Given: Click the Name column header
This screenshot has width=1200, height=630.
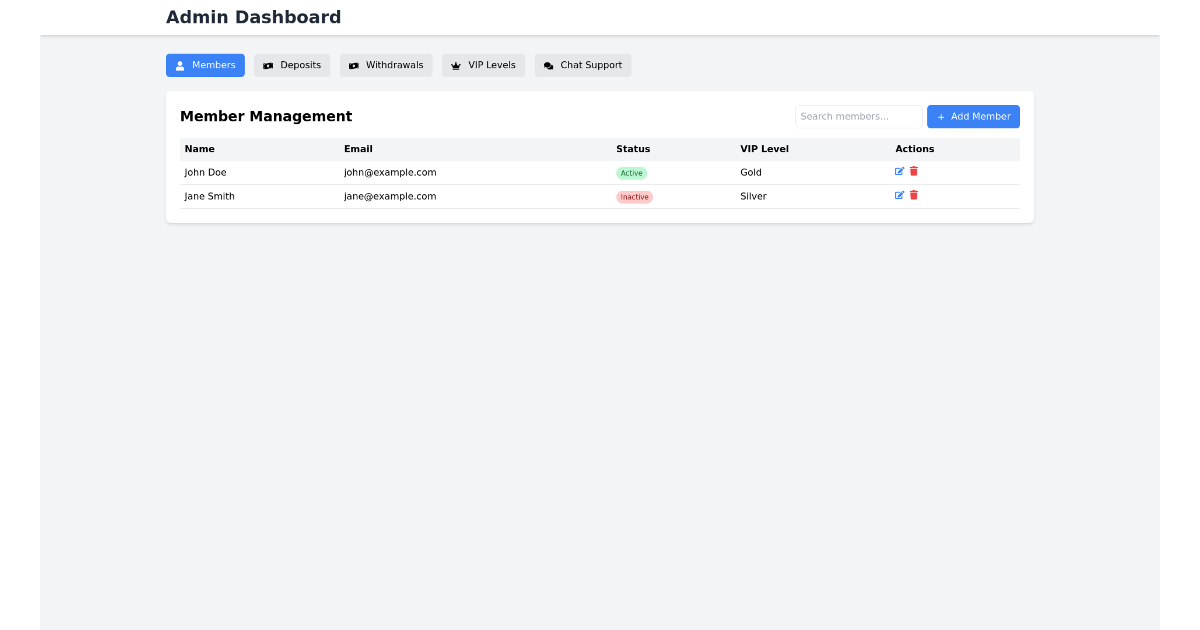Looking at the screenshot, I should [x=199, y=148].
